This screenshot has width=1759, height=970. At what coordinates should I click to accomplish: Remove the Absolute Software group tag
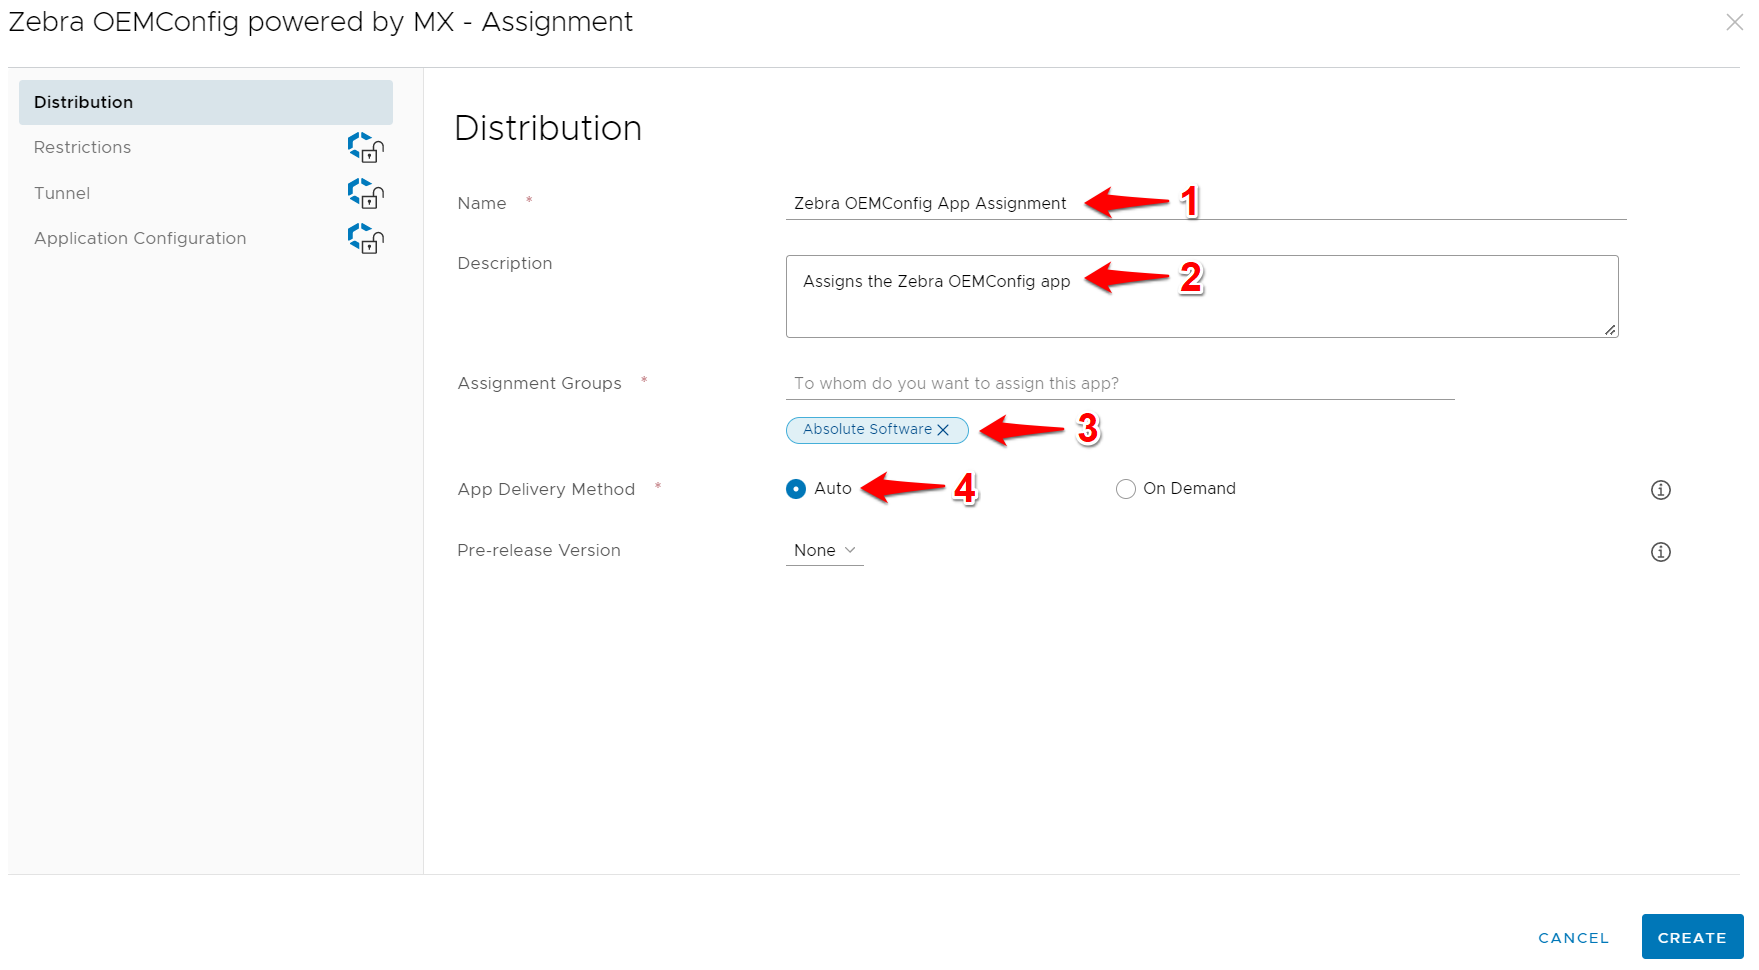point(943,430)
